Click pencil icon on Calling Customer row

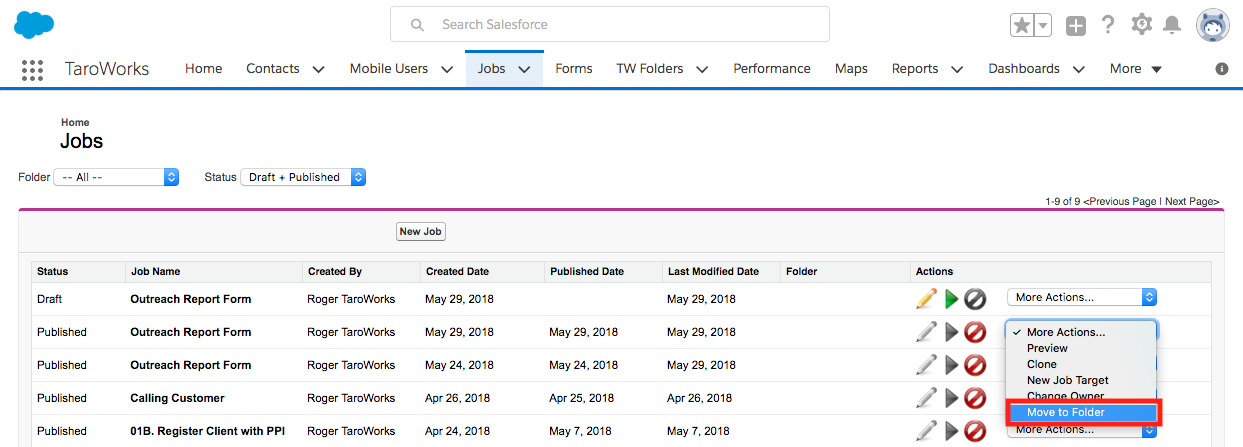(x=926, y=398)
